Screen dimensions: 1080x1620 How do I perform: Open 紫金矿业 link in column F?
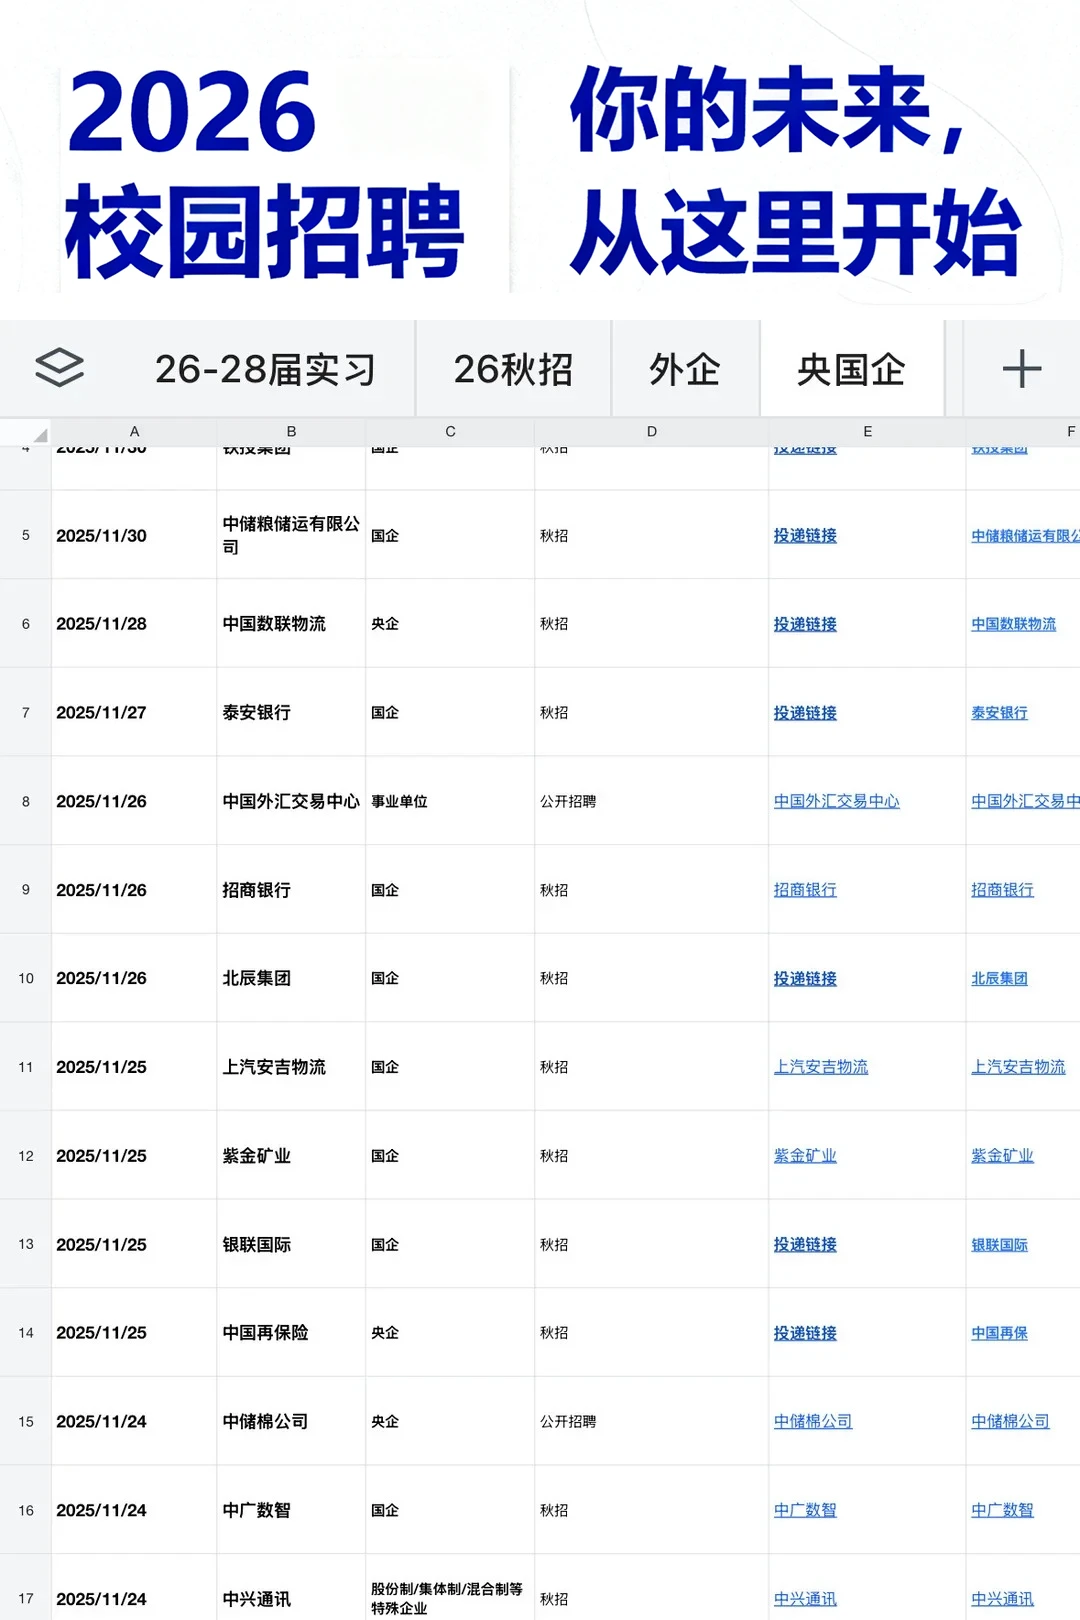point(1002,1156)
